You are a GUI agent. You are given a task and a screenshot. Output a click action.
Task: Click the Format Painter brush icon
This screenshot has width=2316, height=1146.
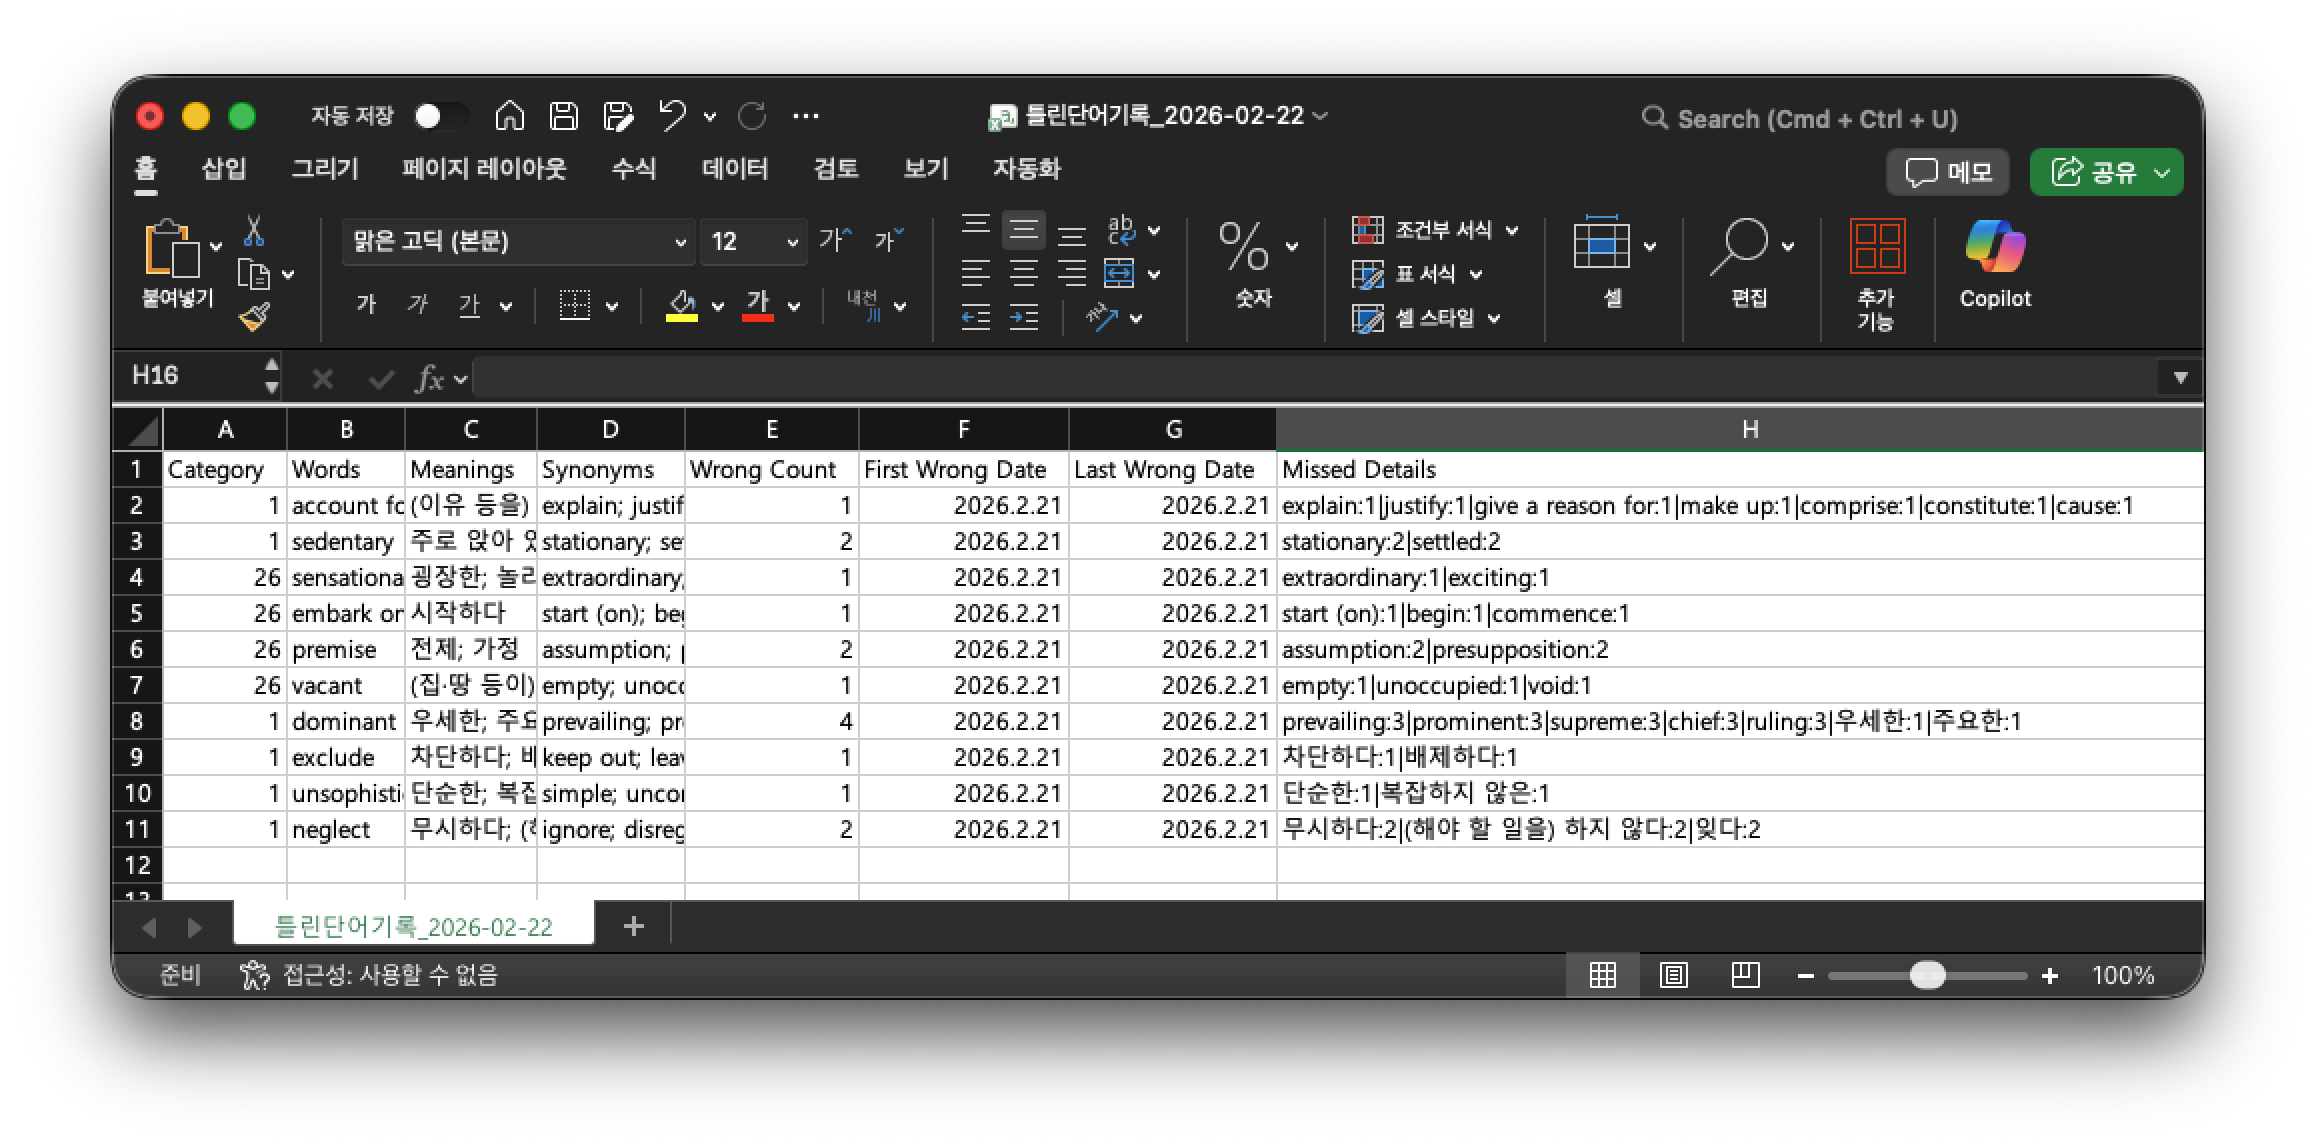coord(254,317)
